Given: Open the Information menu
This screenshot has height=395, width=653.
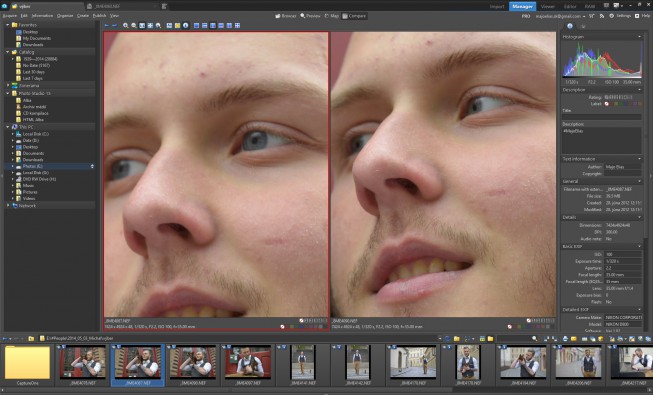Looking at the screenshot, I should (x=42, y=15).
